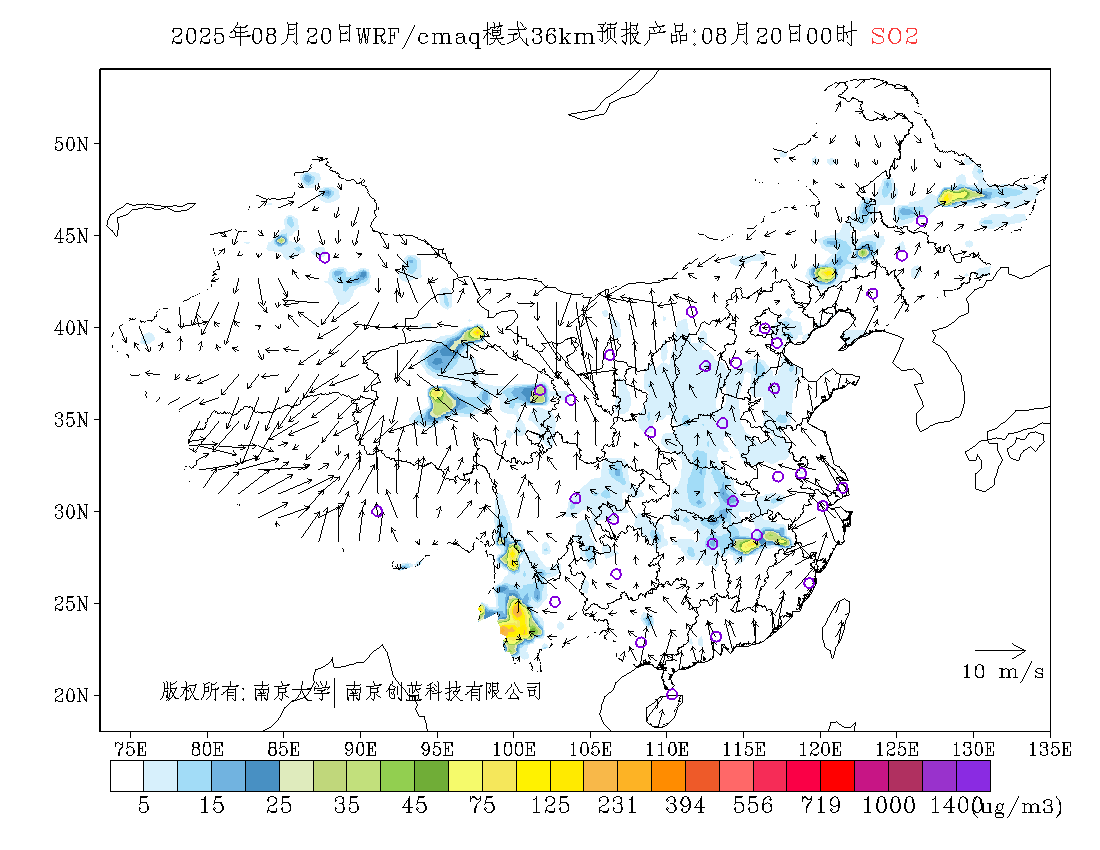Click the 40N latitude axis label

click(72, 328)
